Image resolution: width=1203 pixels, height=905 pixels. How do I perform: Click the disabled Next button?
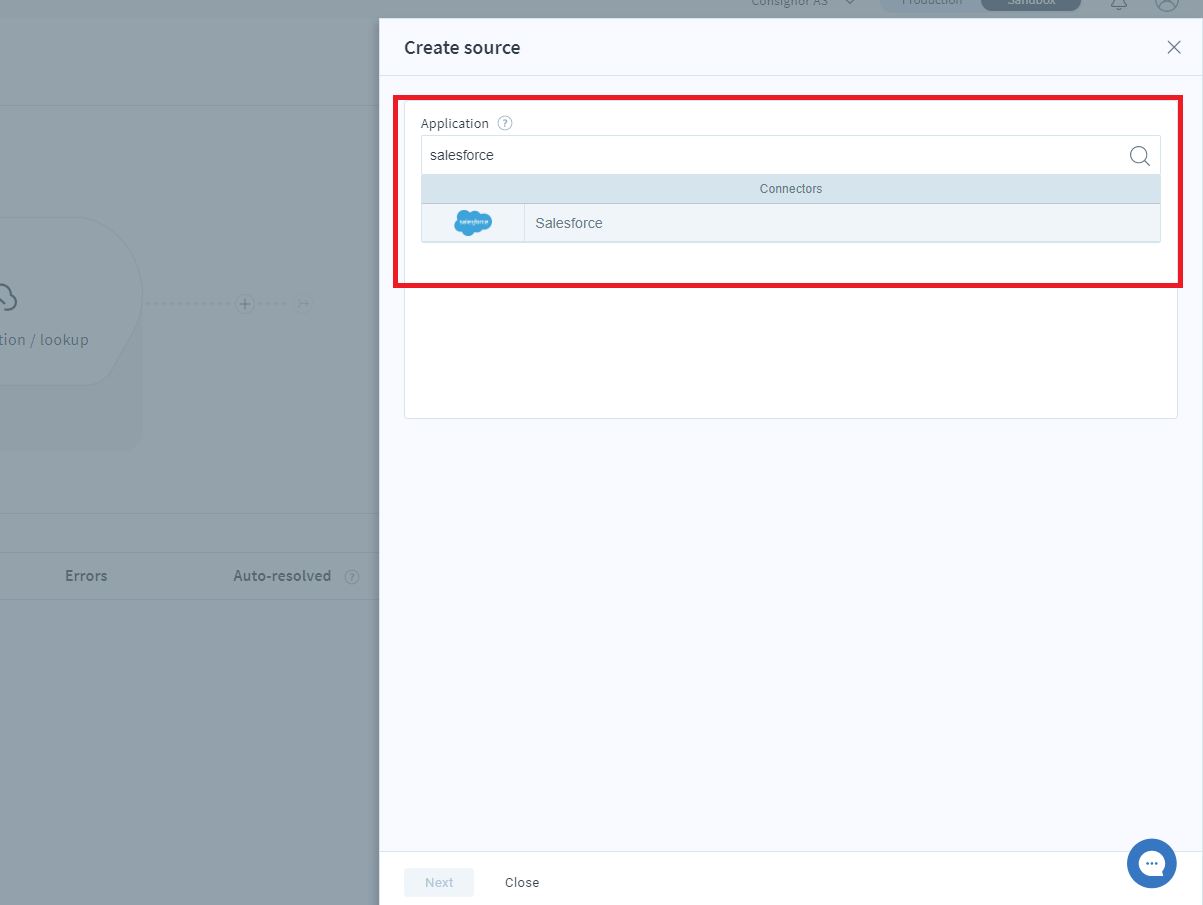coord(439,882)
